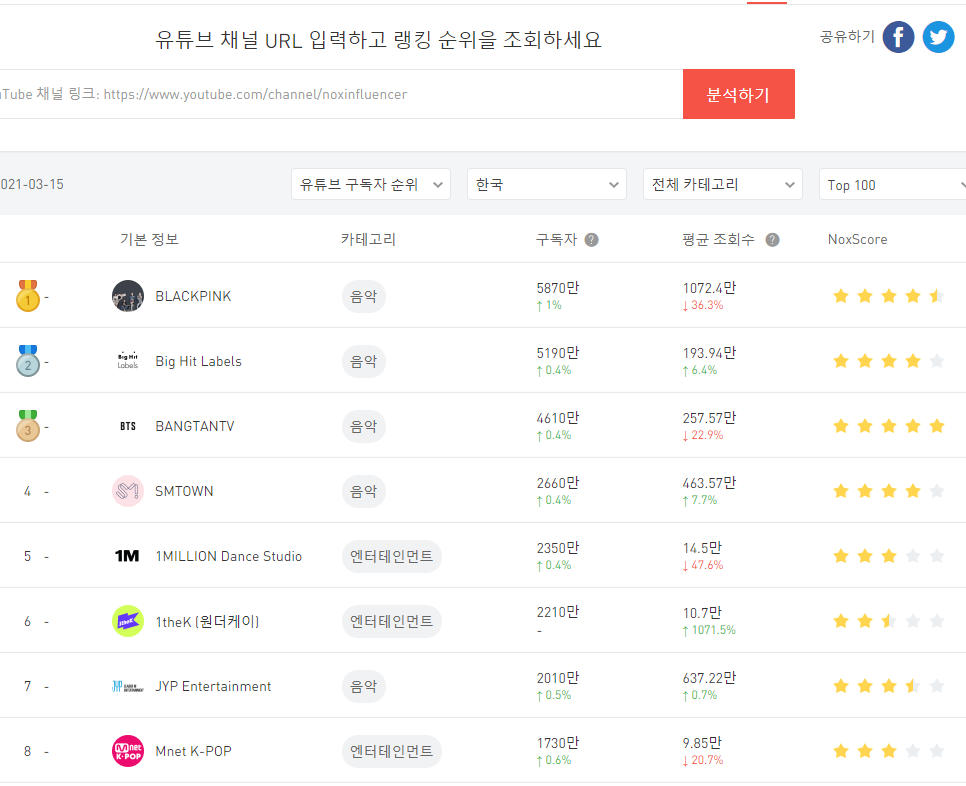
Task: Click the 기본 정보 column header
Action: [149, 240]
